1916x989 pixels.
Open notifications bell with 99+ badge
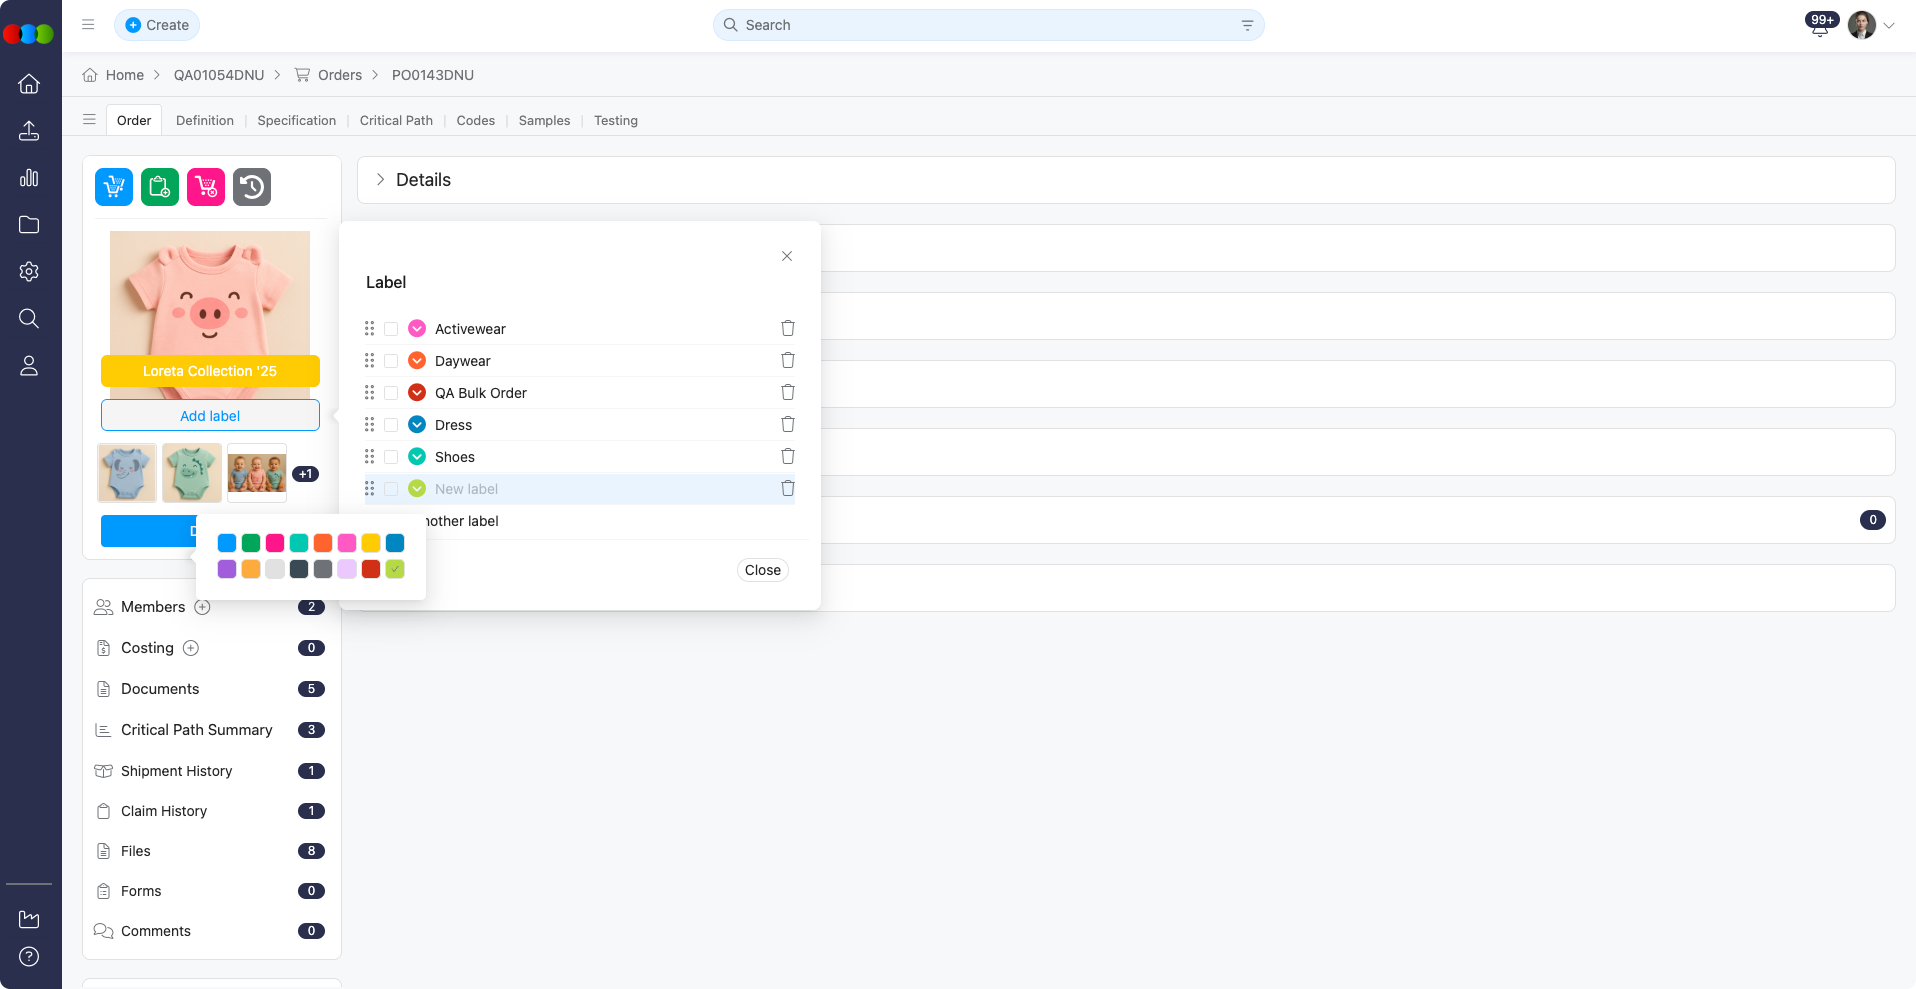point(1819,27)
